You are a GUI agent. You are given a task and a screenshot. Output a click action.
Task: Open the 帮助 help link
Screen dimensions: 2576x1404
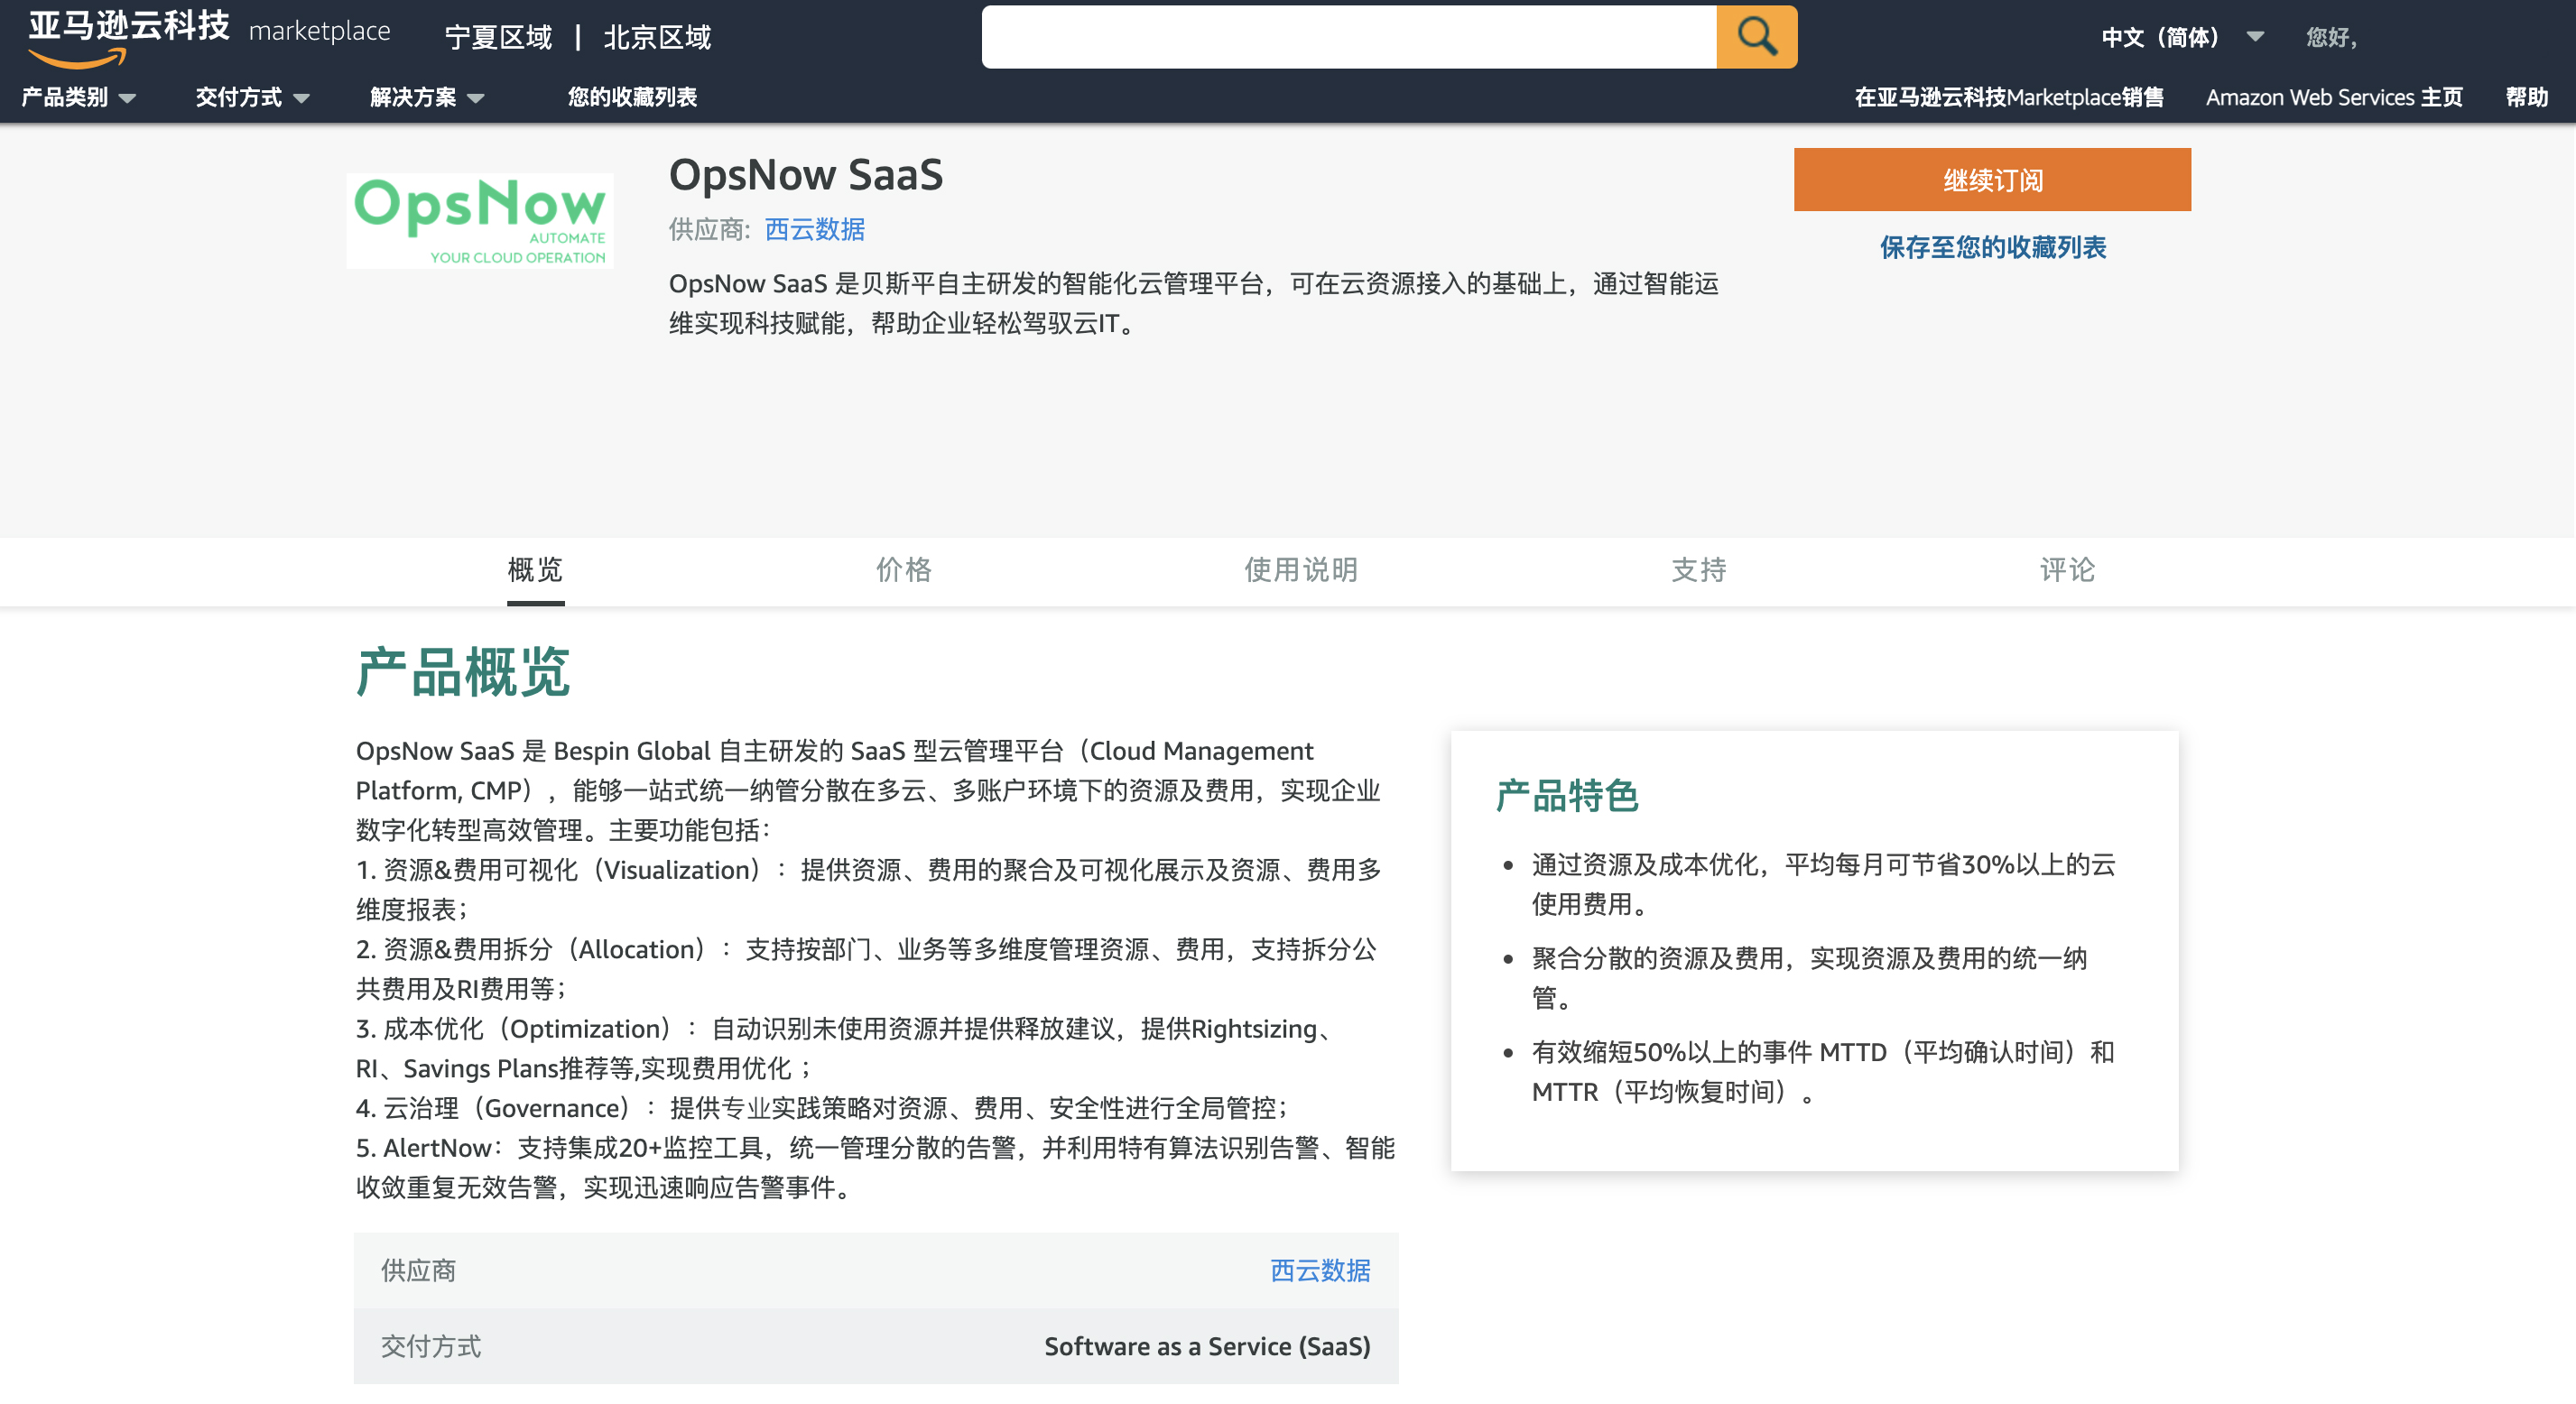(2526, 97)
